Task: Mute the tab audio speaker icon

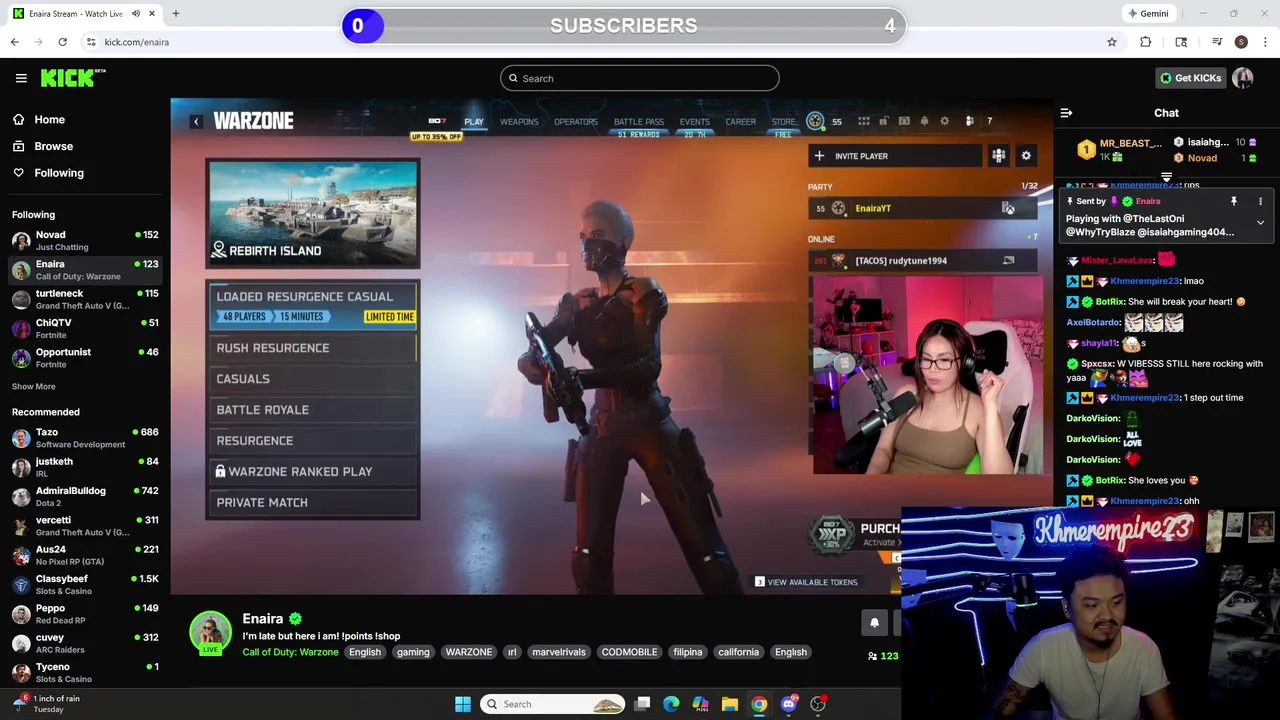Action: click(x=136, y=14)
